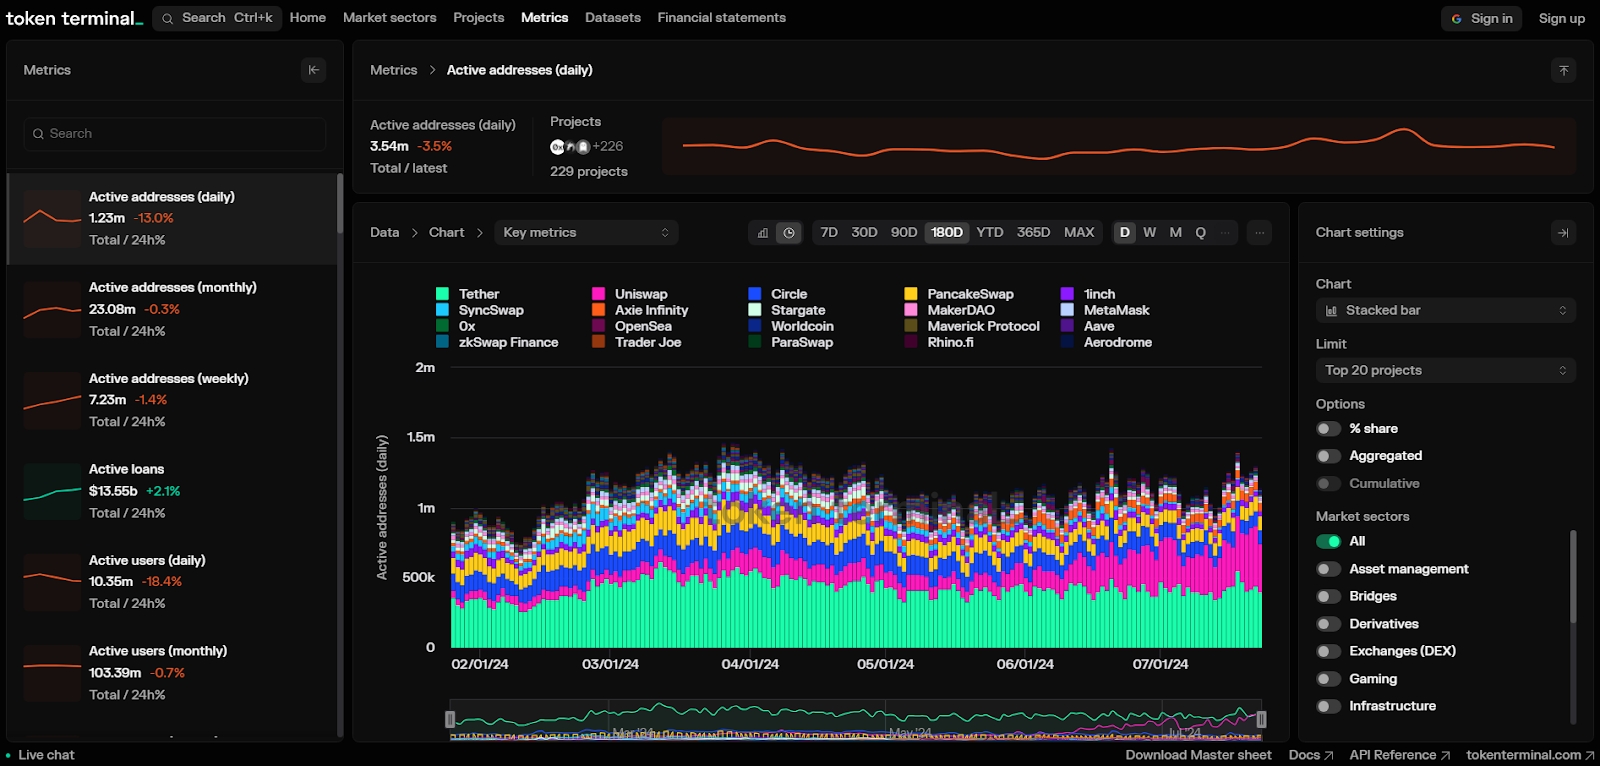Turn off the All market sectors toggle
Screen dimensions: 1600x766
pyautogui.click(x=1328, y=542)
